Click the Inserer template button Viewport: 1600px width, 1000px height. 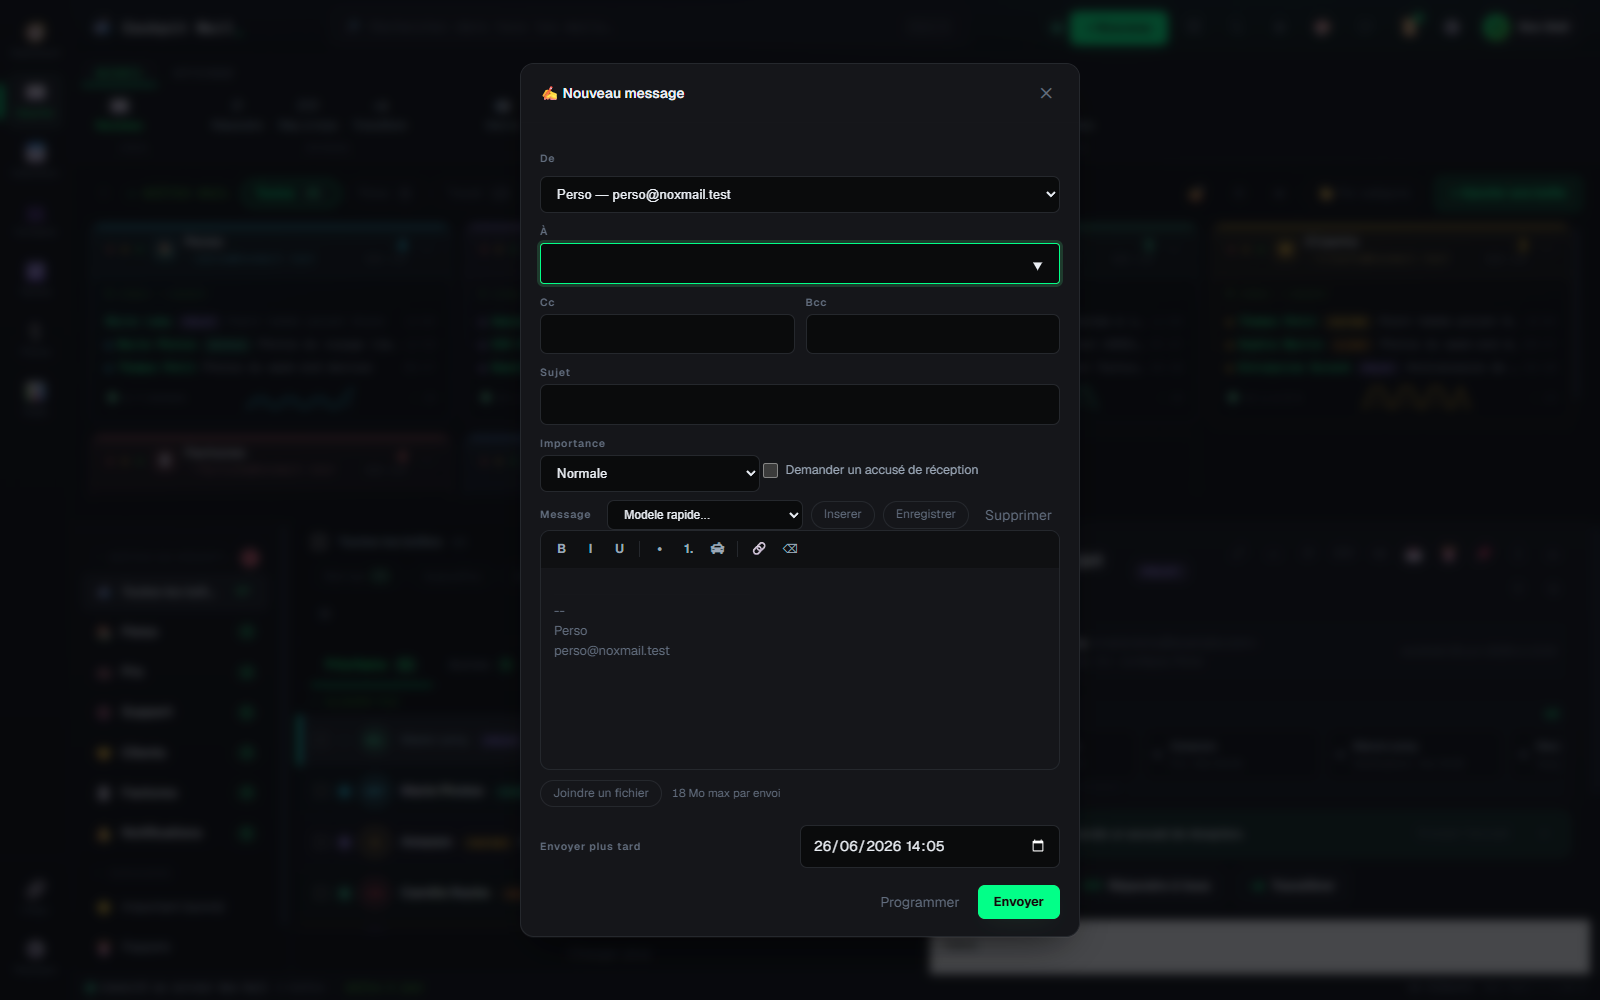tap(843, 515)
